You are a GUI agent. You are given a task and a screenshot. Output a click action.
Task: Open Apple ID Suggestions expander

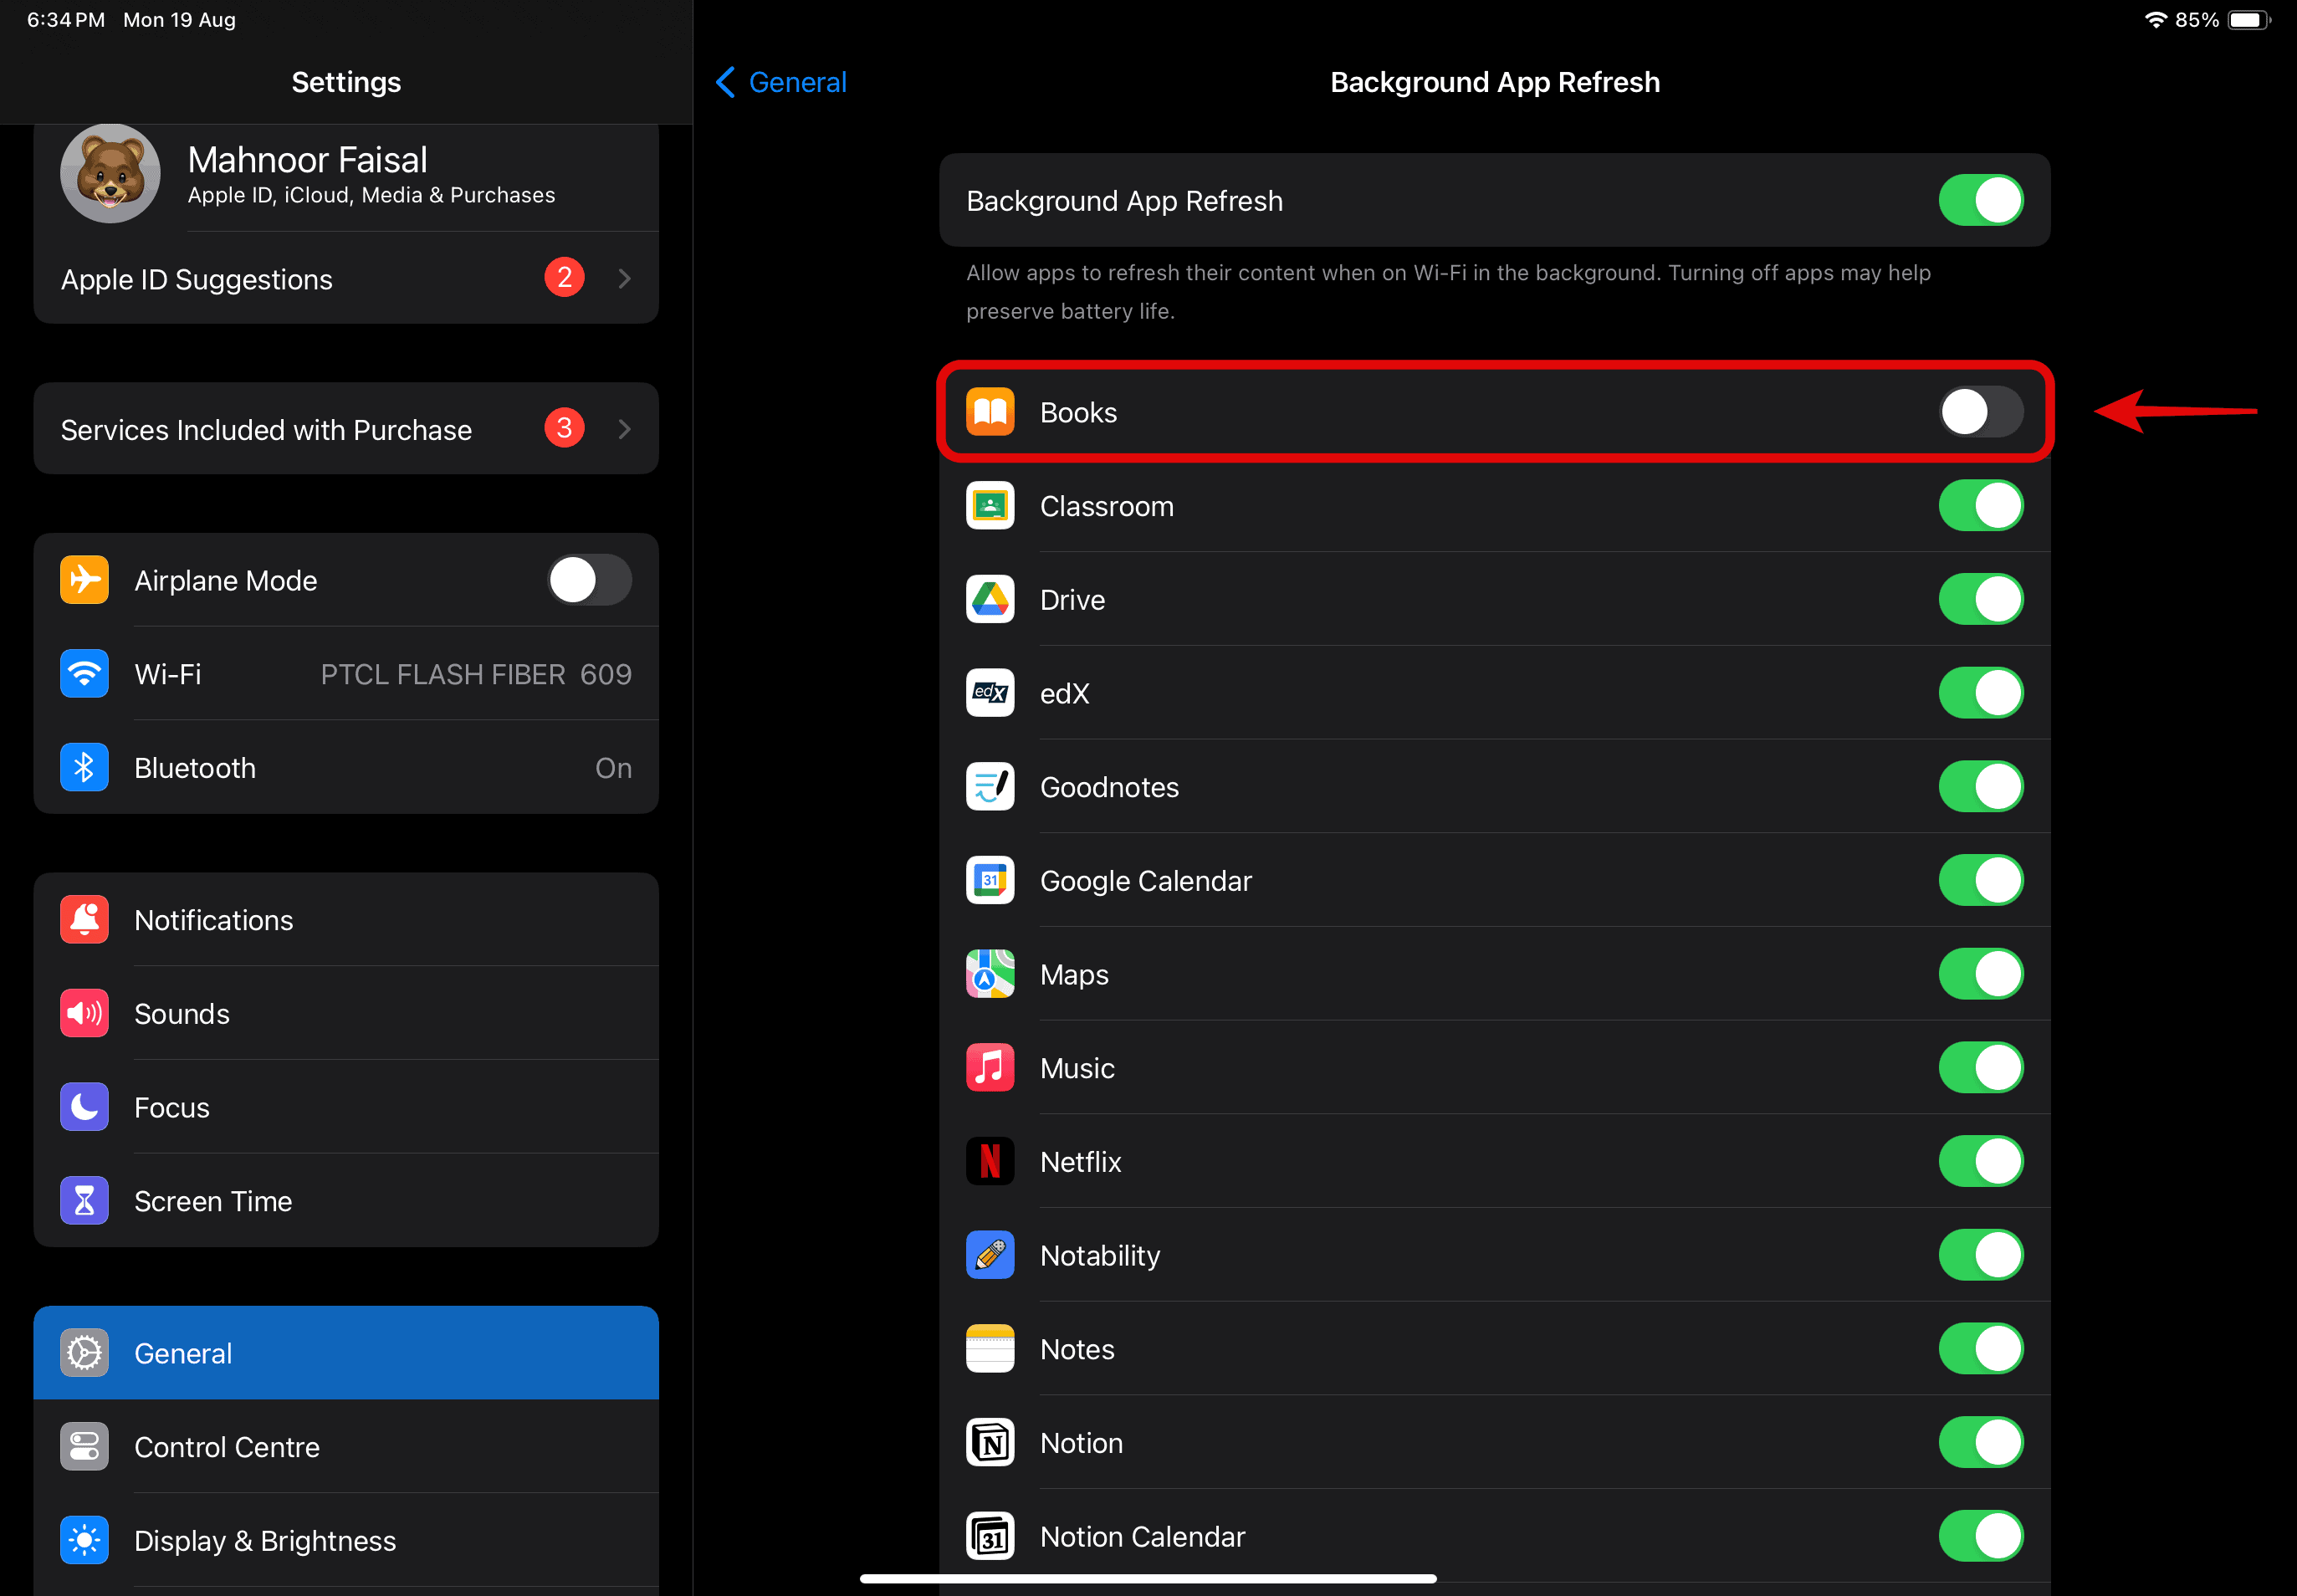(625, 278)
